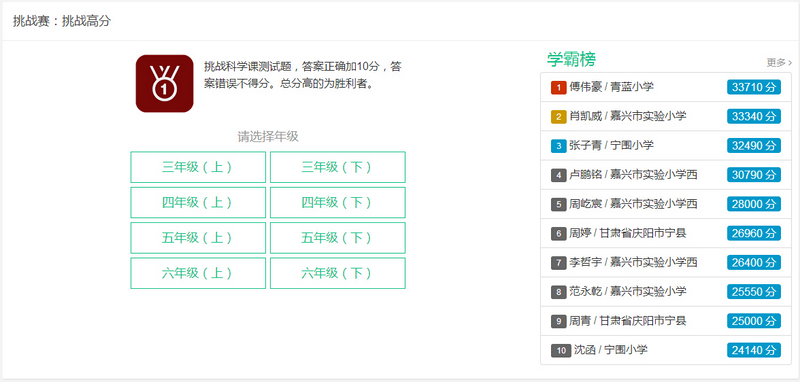
Task: Click entry 张子青 / 宁围小学
Action: [611, 145]
